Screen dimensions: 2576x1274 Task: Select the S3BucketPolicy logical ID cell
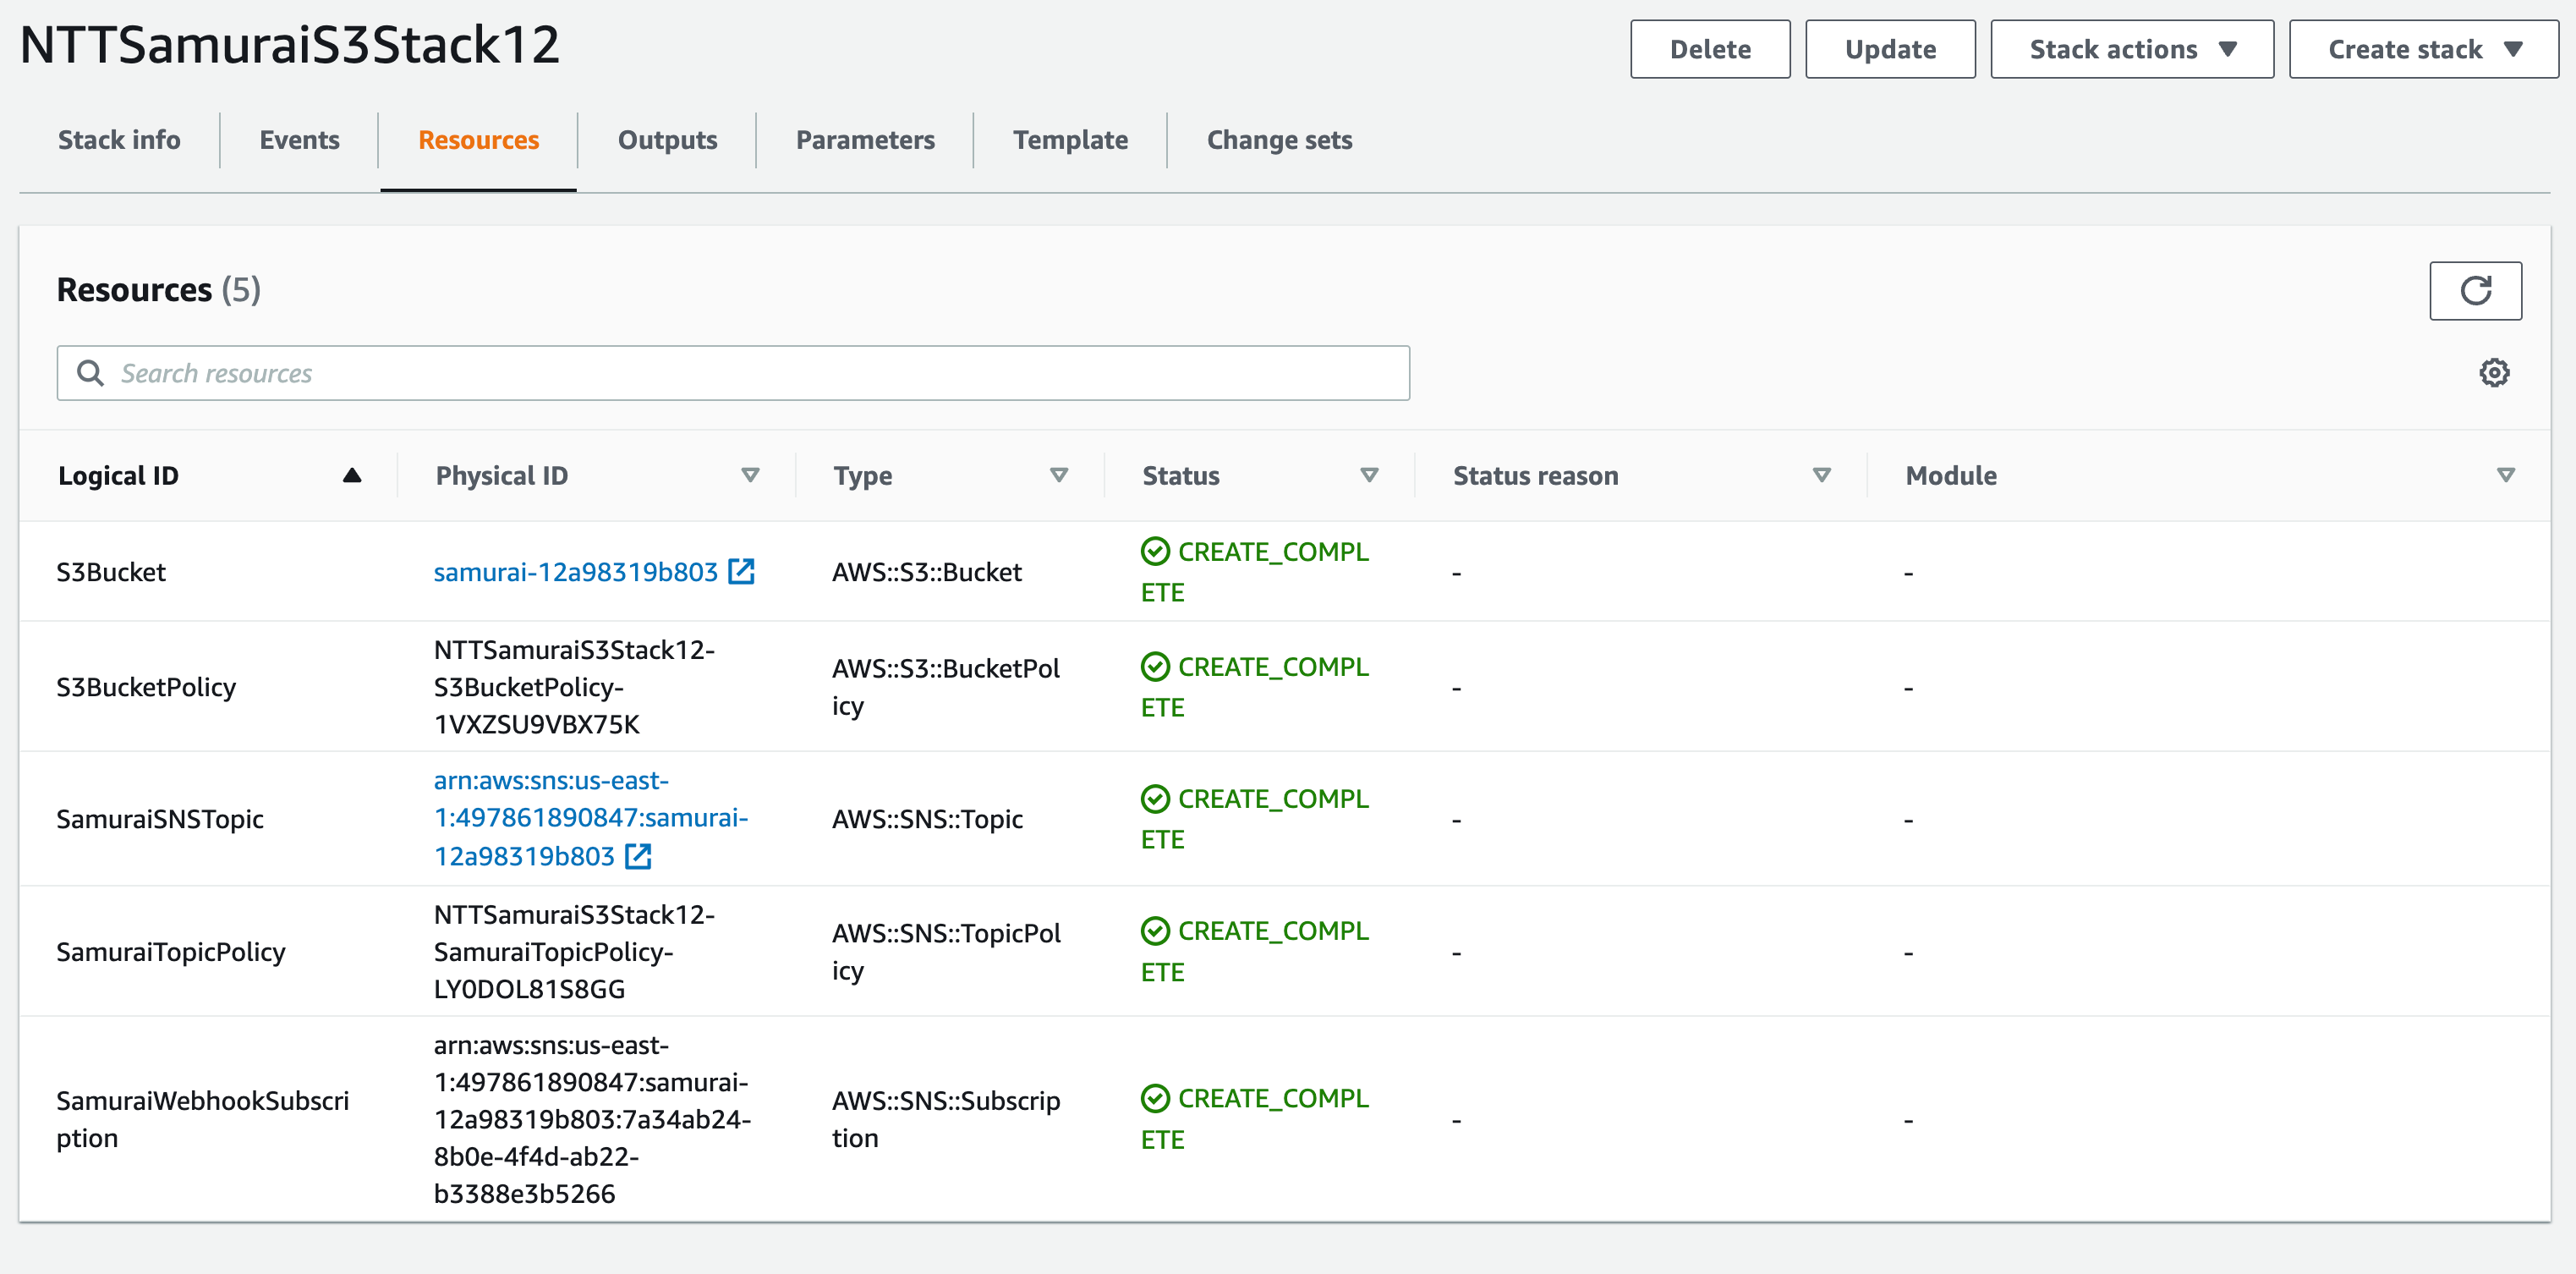coord(146,687)
